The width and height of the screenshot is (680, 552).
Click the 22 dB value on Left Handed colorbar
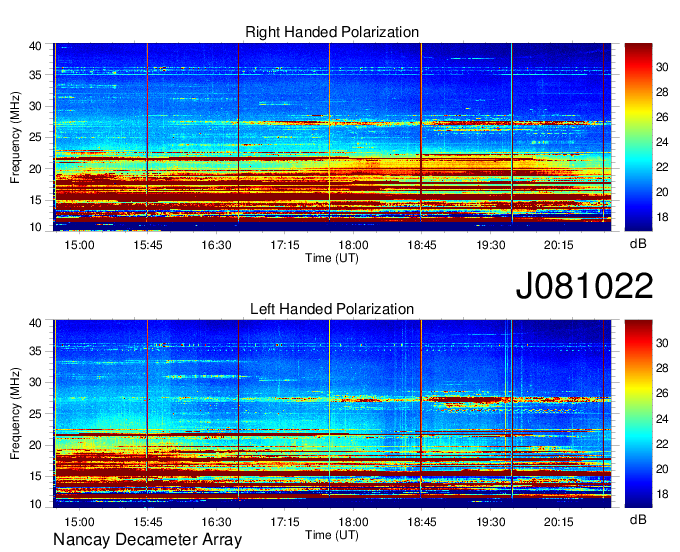(662, 444)
